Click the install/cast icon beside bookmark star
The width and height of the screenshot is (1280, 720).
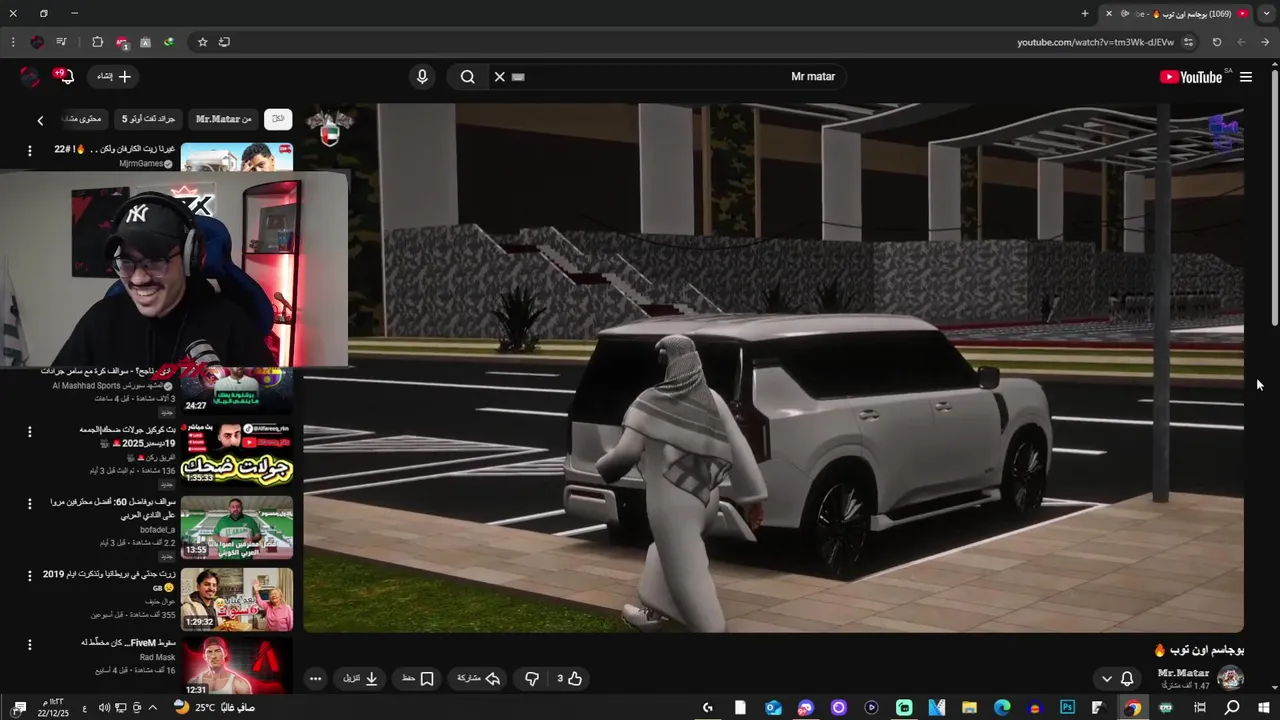coord(224,42)
